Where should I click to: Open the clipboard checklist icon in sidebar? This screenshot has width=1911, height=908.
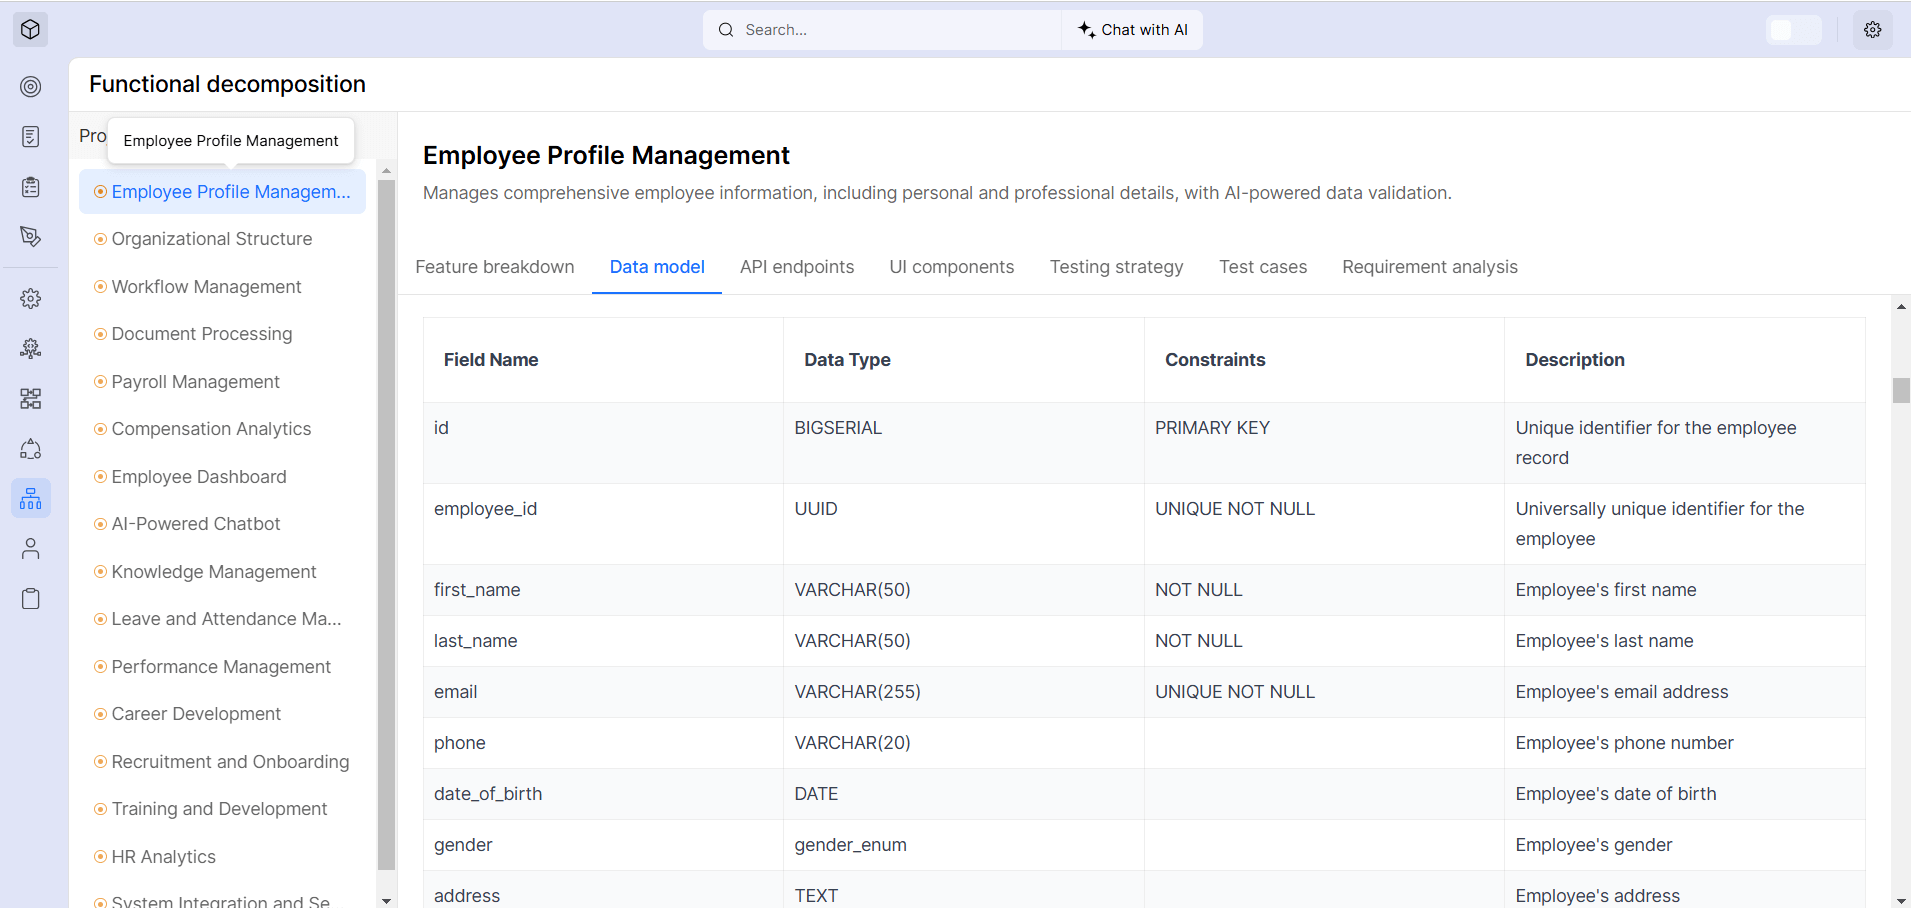pos(31,187)
